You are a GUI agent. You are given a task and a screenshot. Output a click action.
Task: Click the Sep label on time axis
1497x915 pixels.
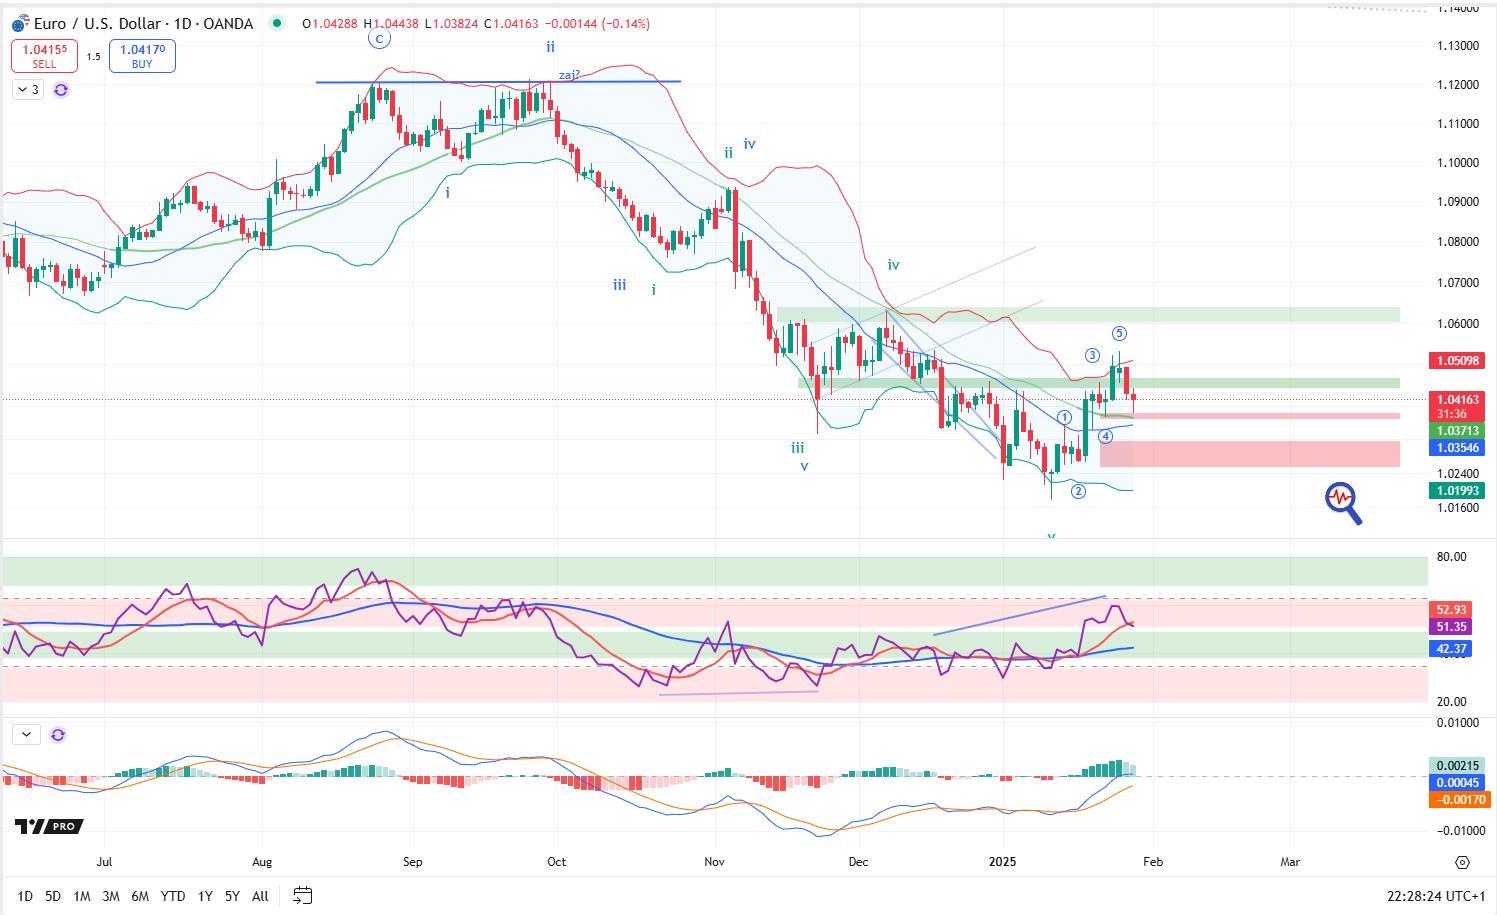tap(412, 861)
